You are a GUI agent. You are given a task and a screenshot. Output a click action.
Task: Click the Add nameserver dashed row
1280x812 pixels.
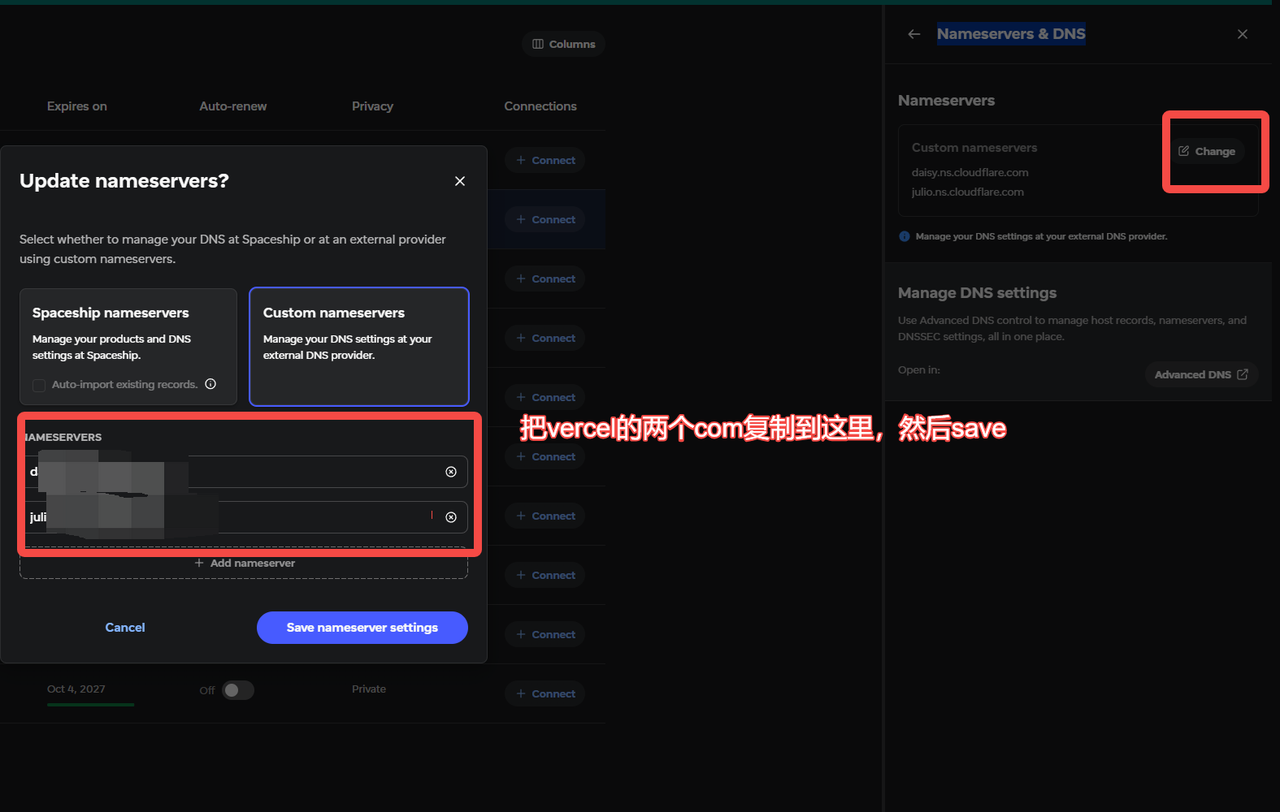pyautogui.click(x=244, y=563)
